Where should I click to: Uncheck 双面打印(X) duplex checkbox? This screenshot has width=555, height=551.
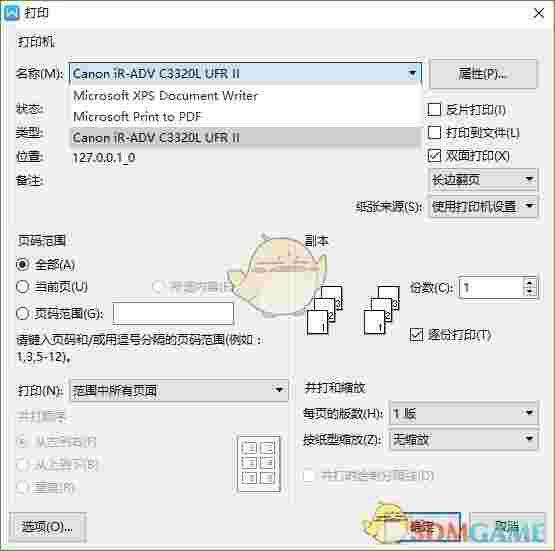[x=434, y=155]
